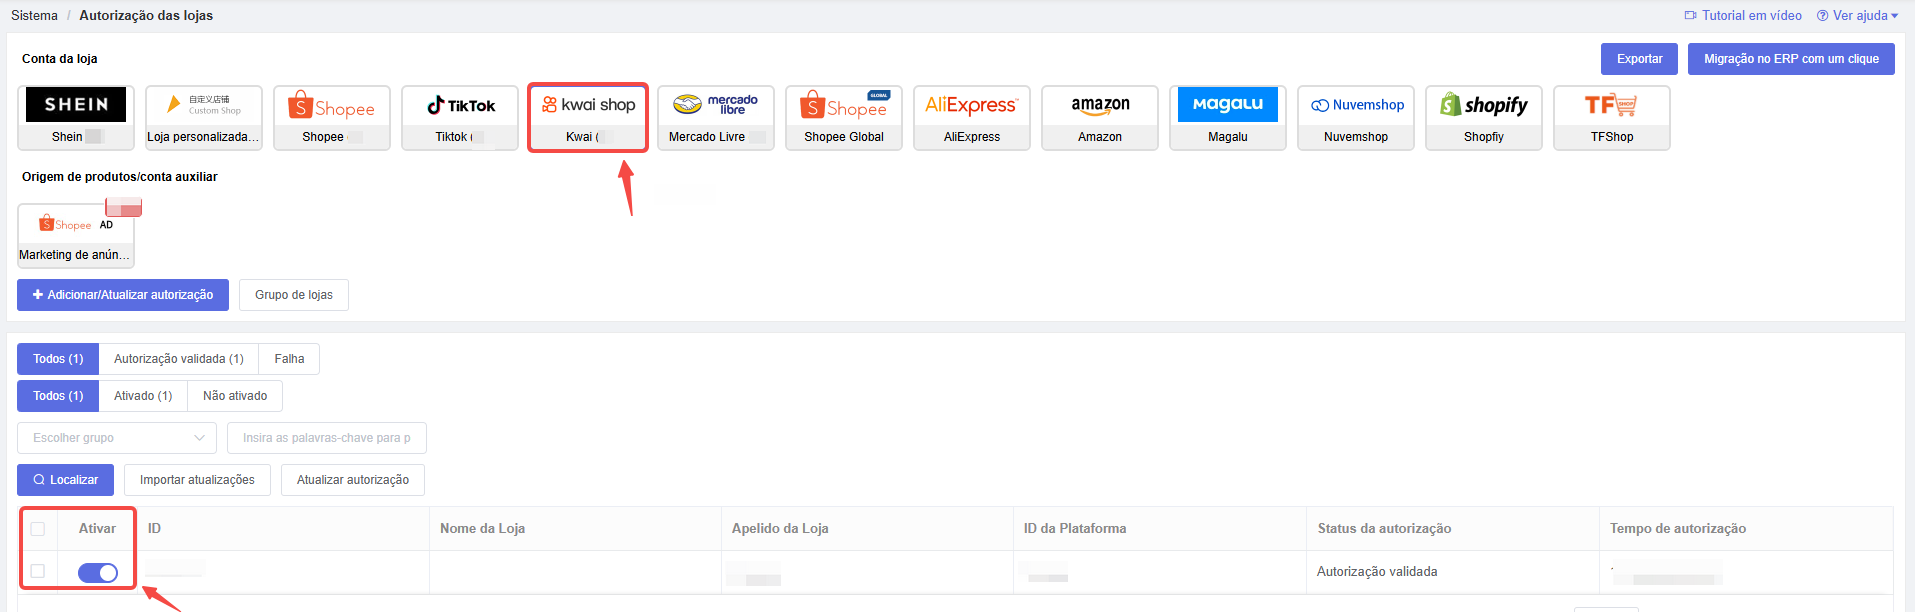1915x612 pixels.
Task: Switch to Autorização validada (1) tab
Action: (179, 359)
